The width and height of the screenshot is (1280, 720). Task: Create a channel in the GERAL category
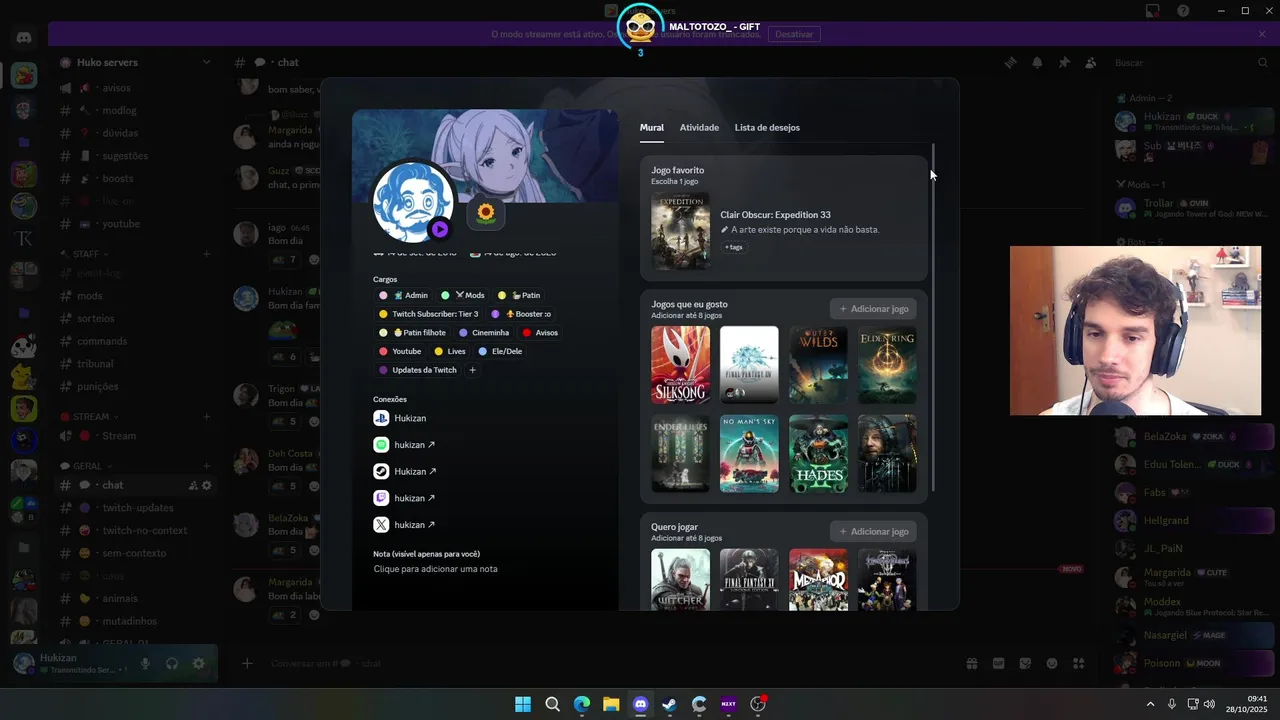coord(207,466)
